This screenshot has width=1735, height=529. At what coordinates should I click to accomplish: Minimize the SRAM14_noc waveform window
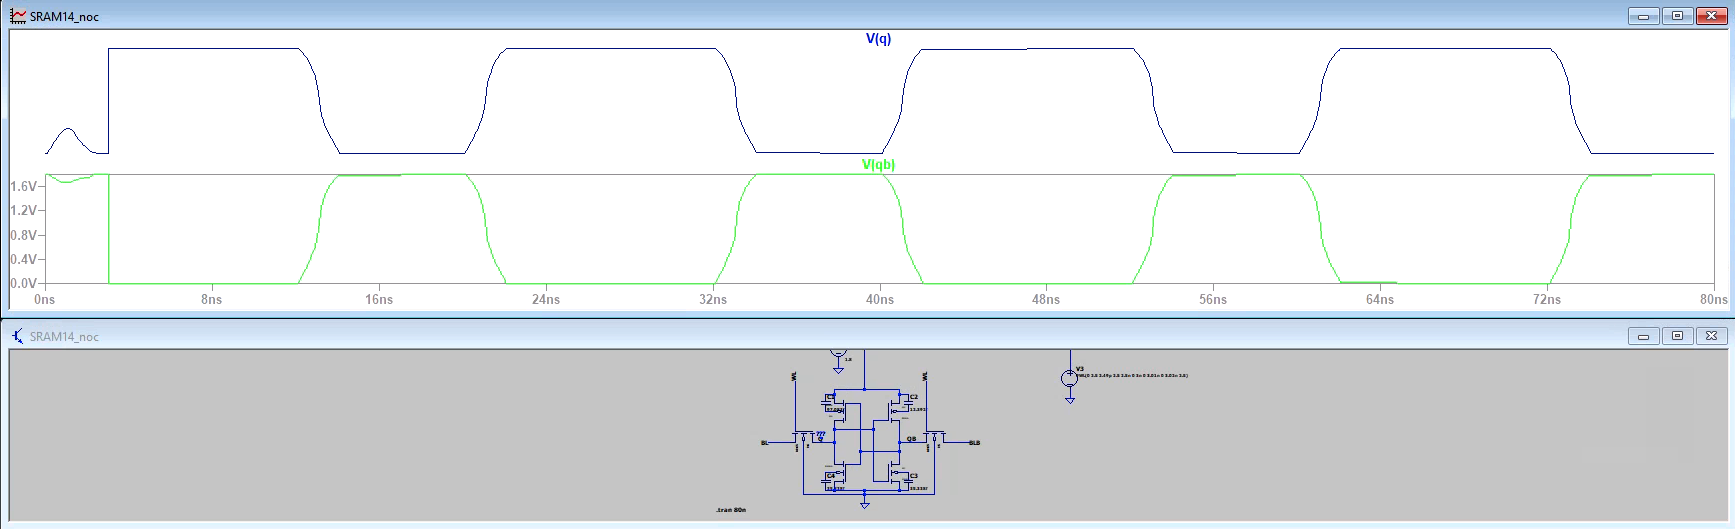[x=1643, y=16]
